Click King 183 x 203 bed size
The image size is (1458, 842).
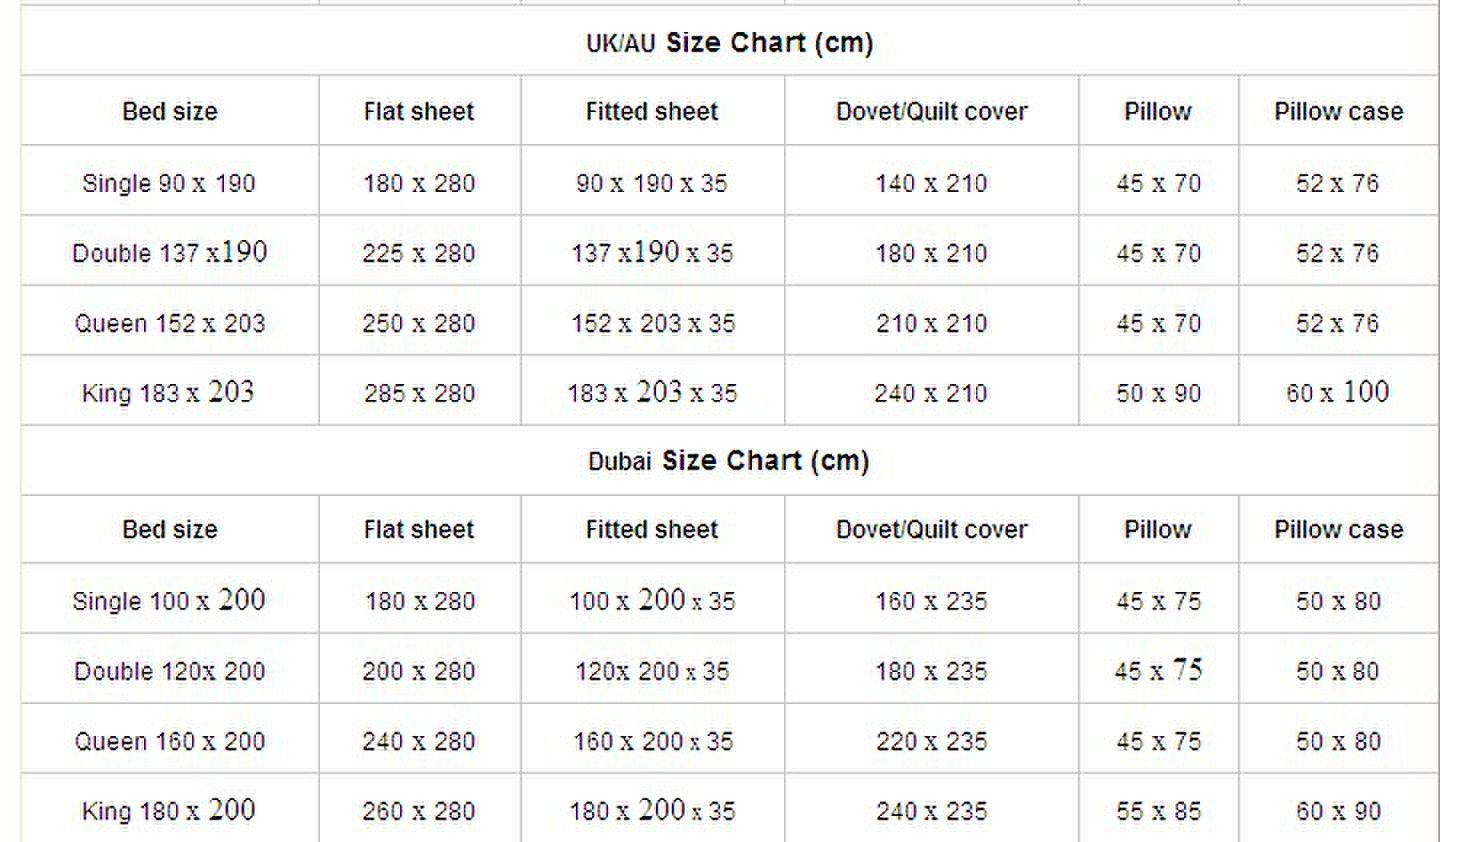[x=169, y=392]
